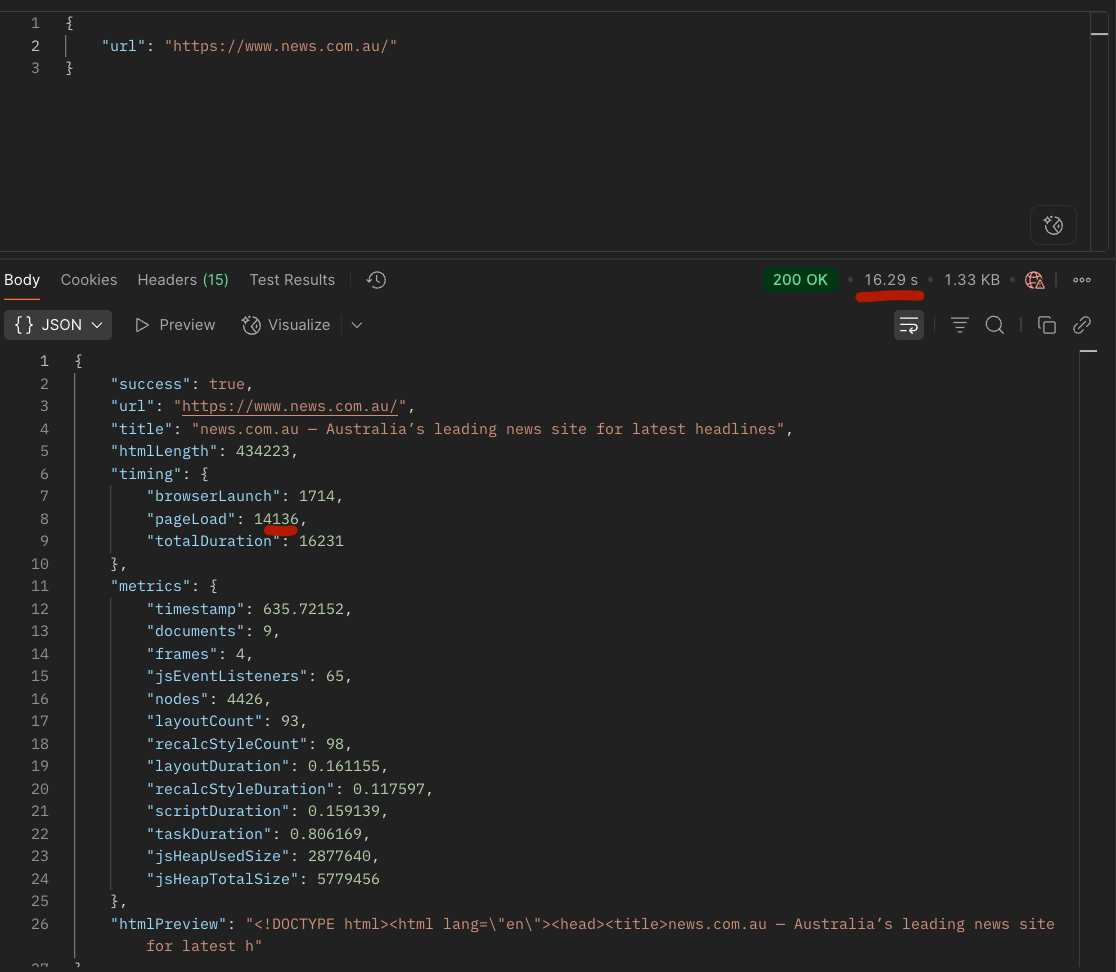Click the request body url value string

coord(281,46)
